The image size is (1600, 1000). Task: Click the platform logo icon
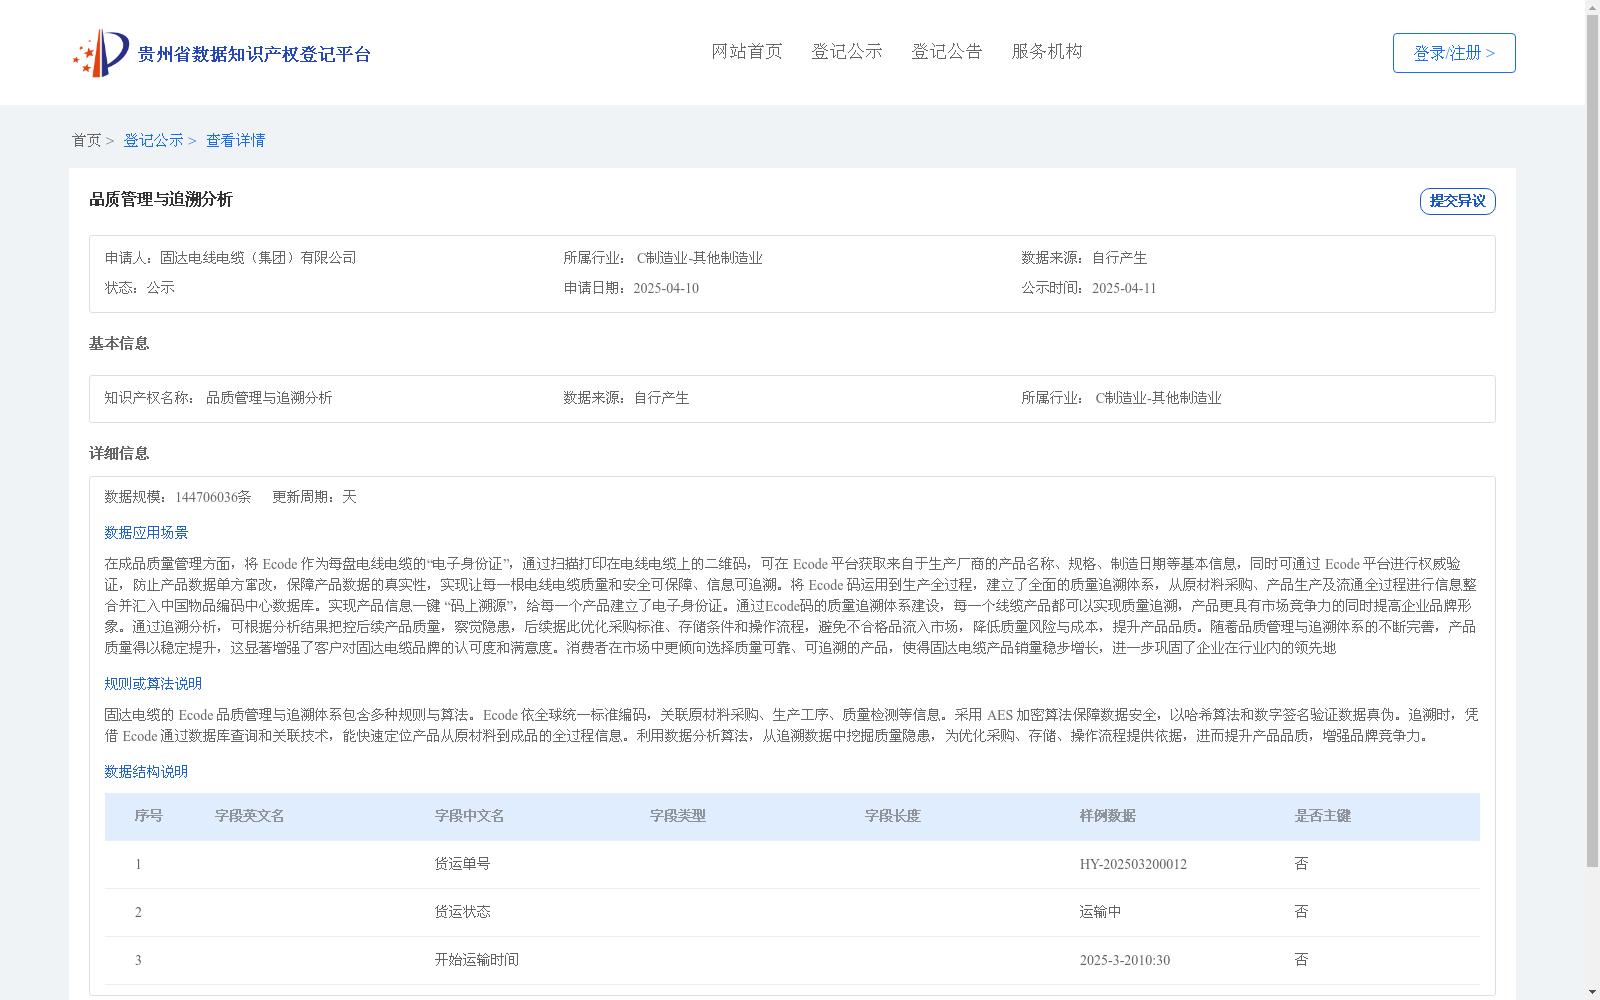[101, 53]
